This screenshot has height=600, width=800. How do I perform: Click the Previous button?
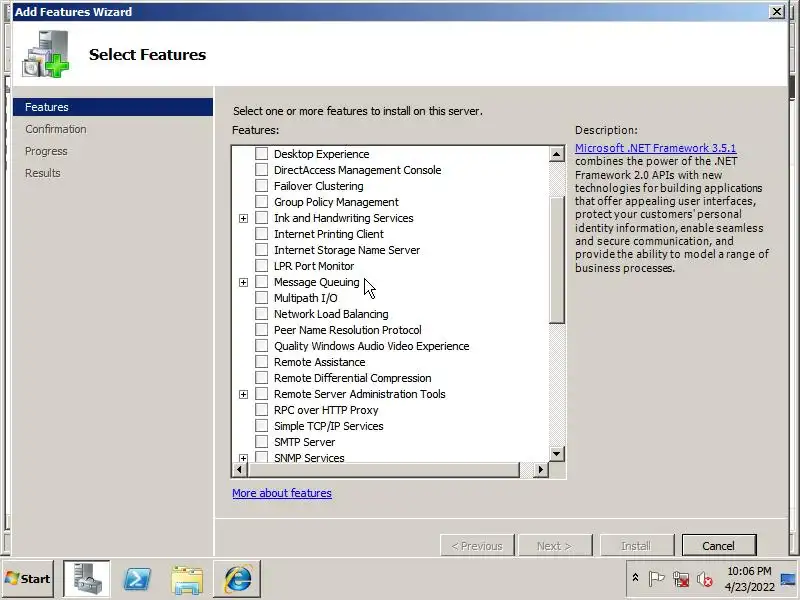coord(477,546)
